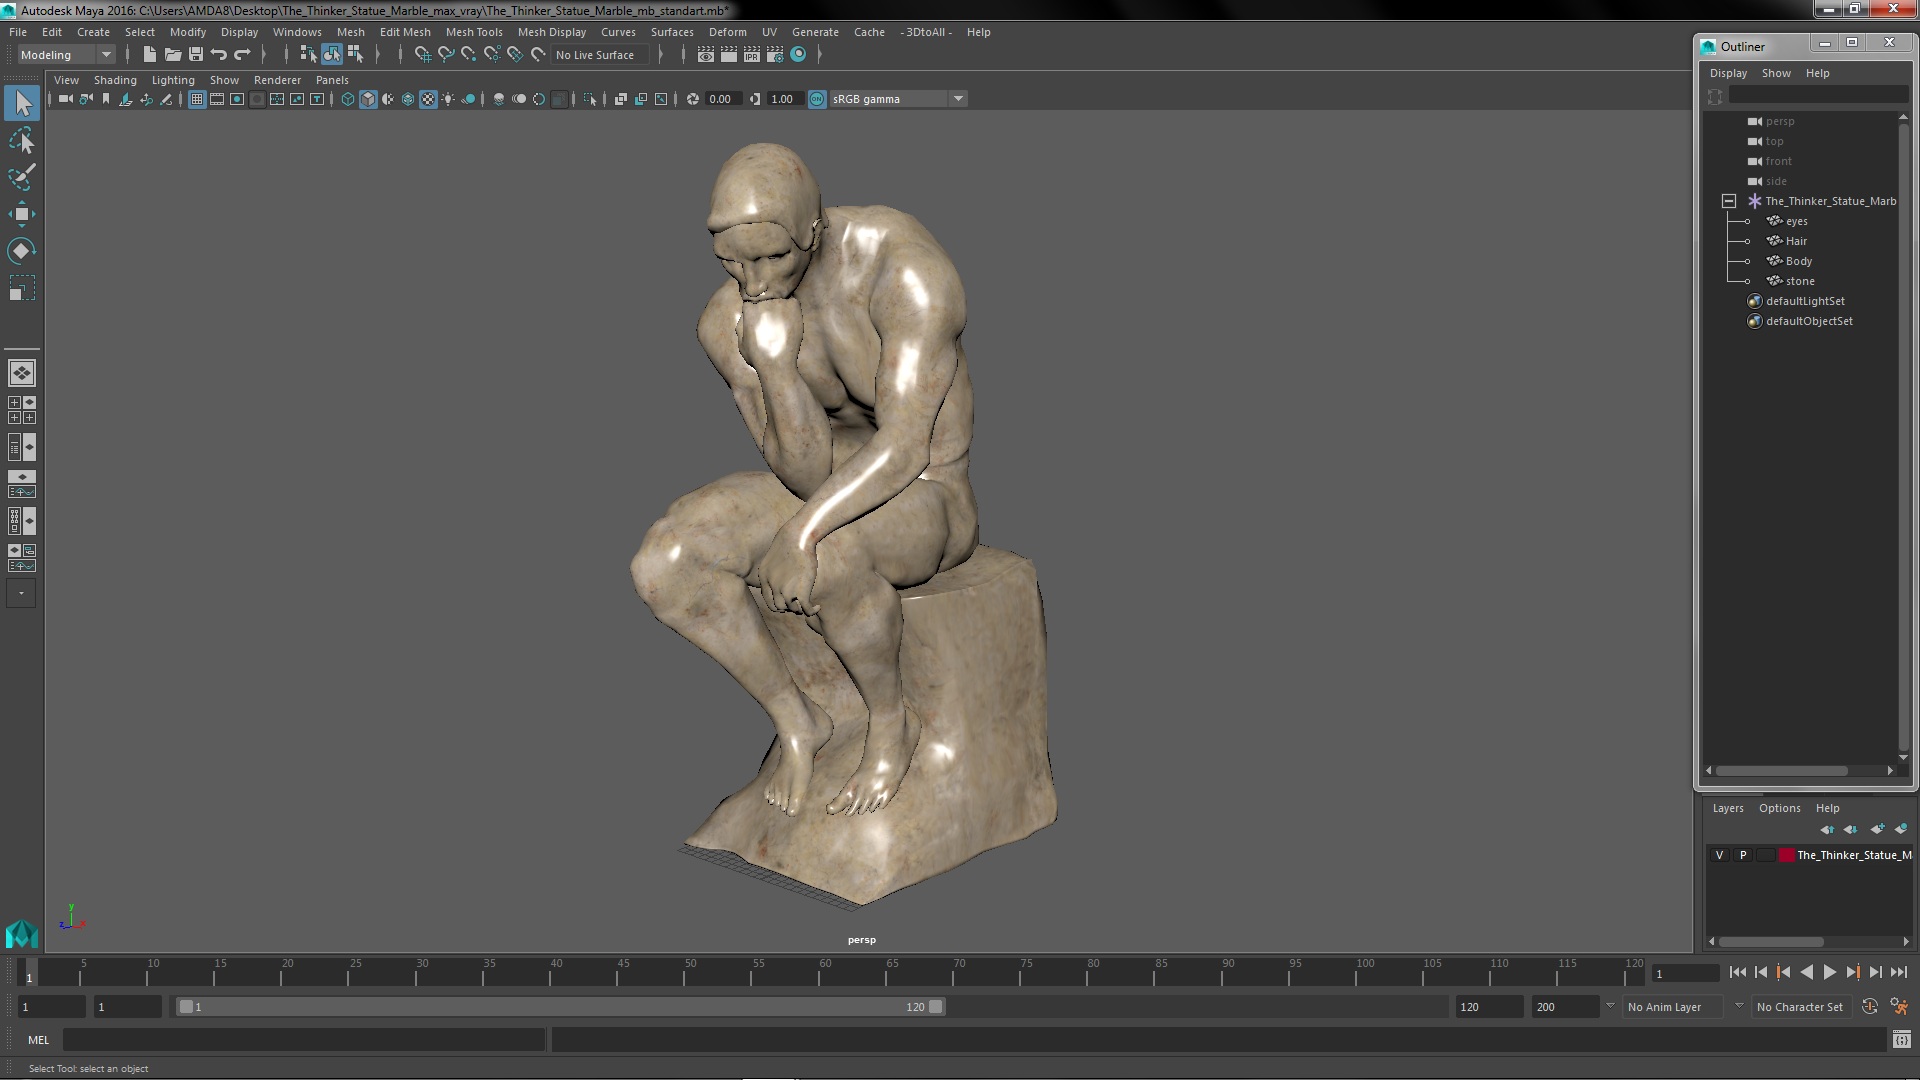Open viewport Lighting menu
Screen dimensions: 1920x1080
pyautogui.click(x=173, y=80)
